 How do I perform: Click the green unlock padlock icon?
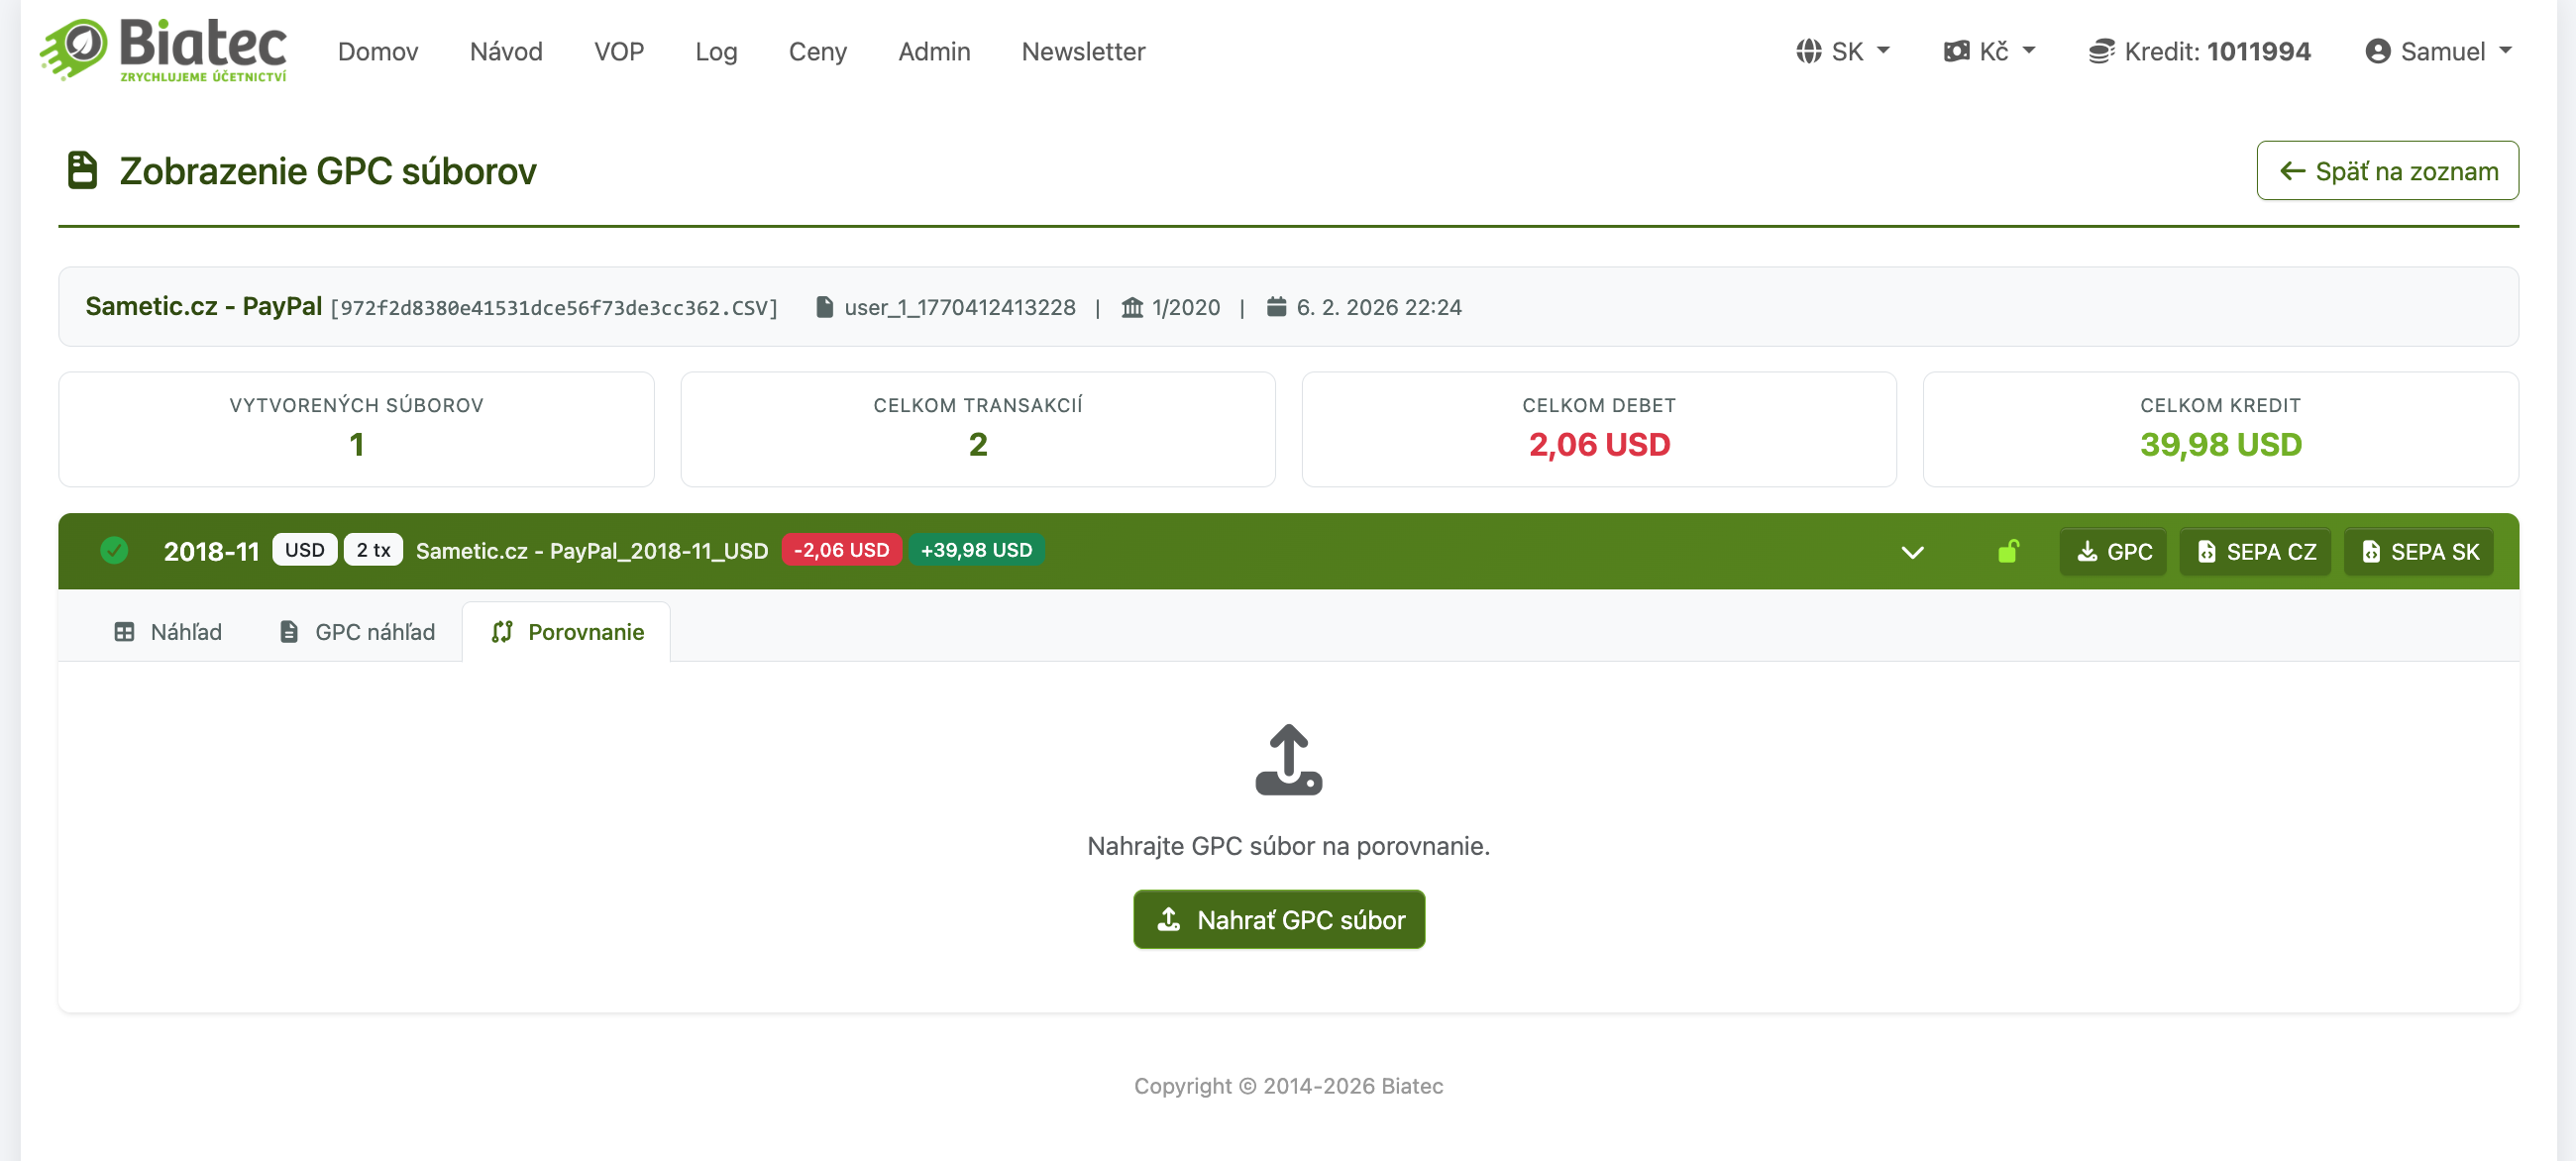[2008, 551]
